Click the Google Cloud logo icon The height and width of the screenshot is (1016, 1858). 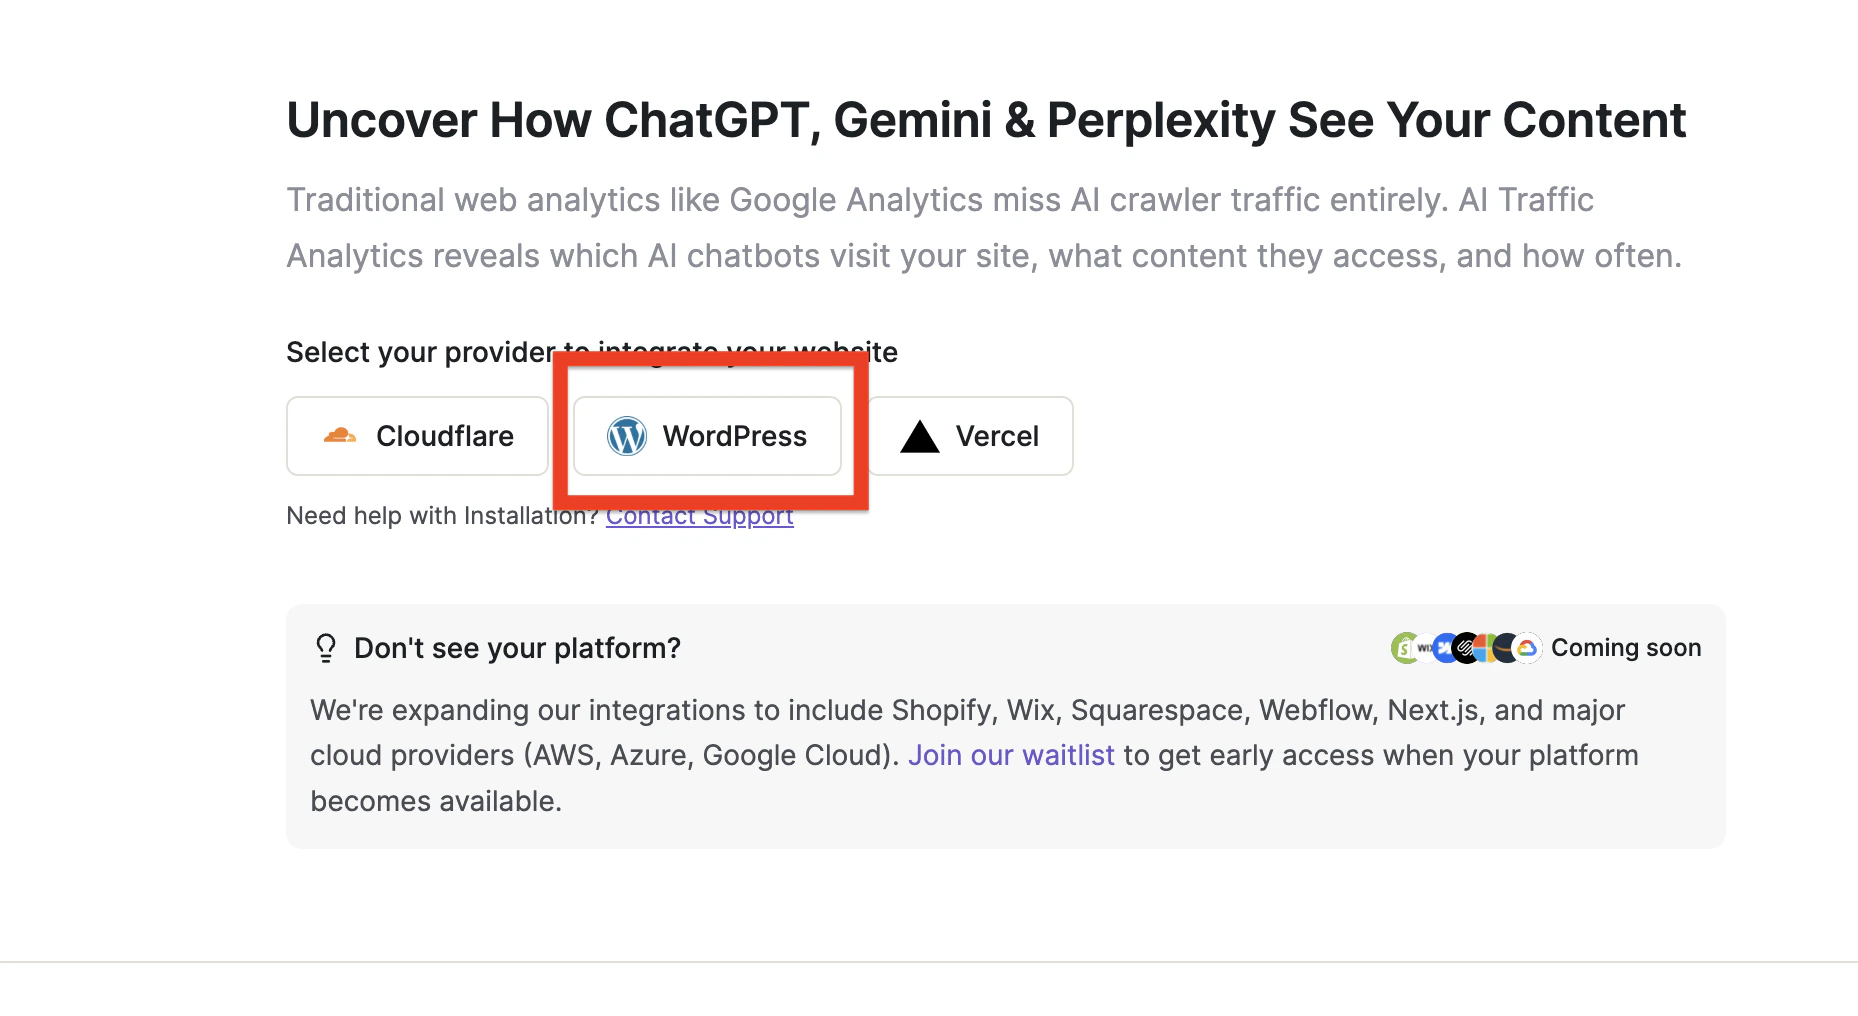click(x=1527, y=648)
